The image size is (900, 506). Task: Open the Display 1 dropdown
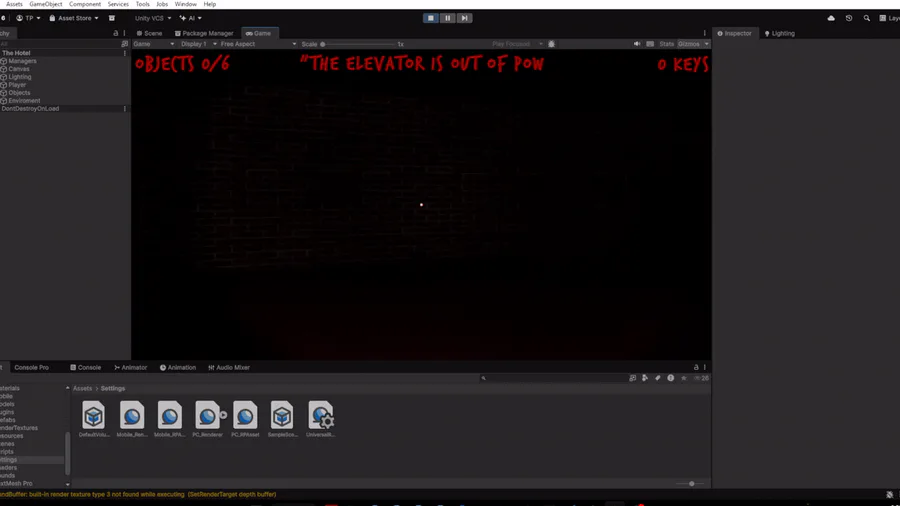click(199, 44)
